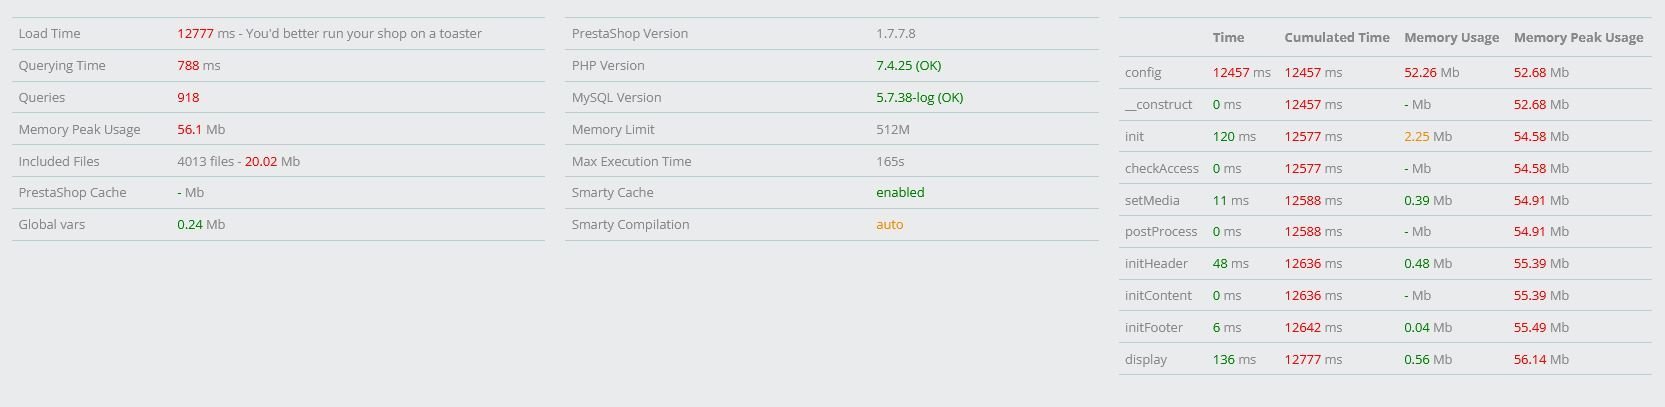Click the Memory Limit 512M value

pyautogui.click(x=893, y=129)
